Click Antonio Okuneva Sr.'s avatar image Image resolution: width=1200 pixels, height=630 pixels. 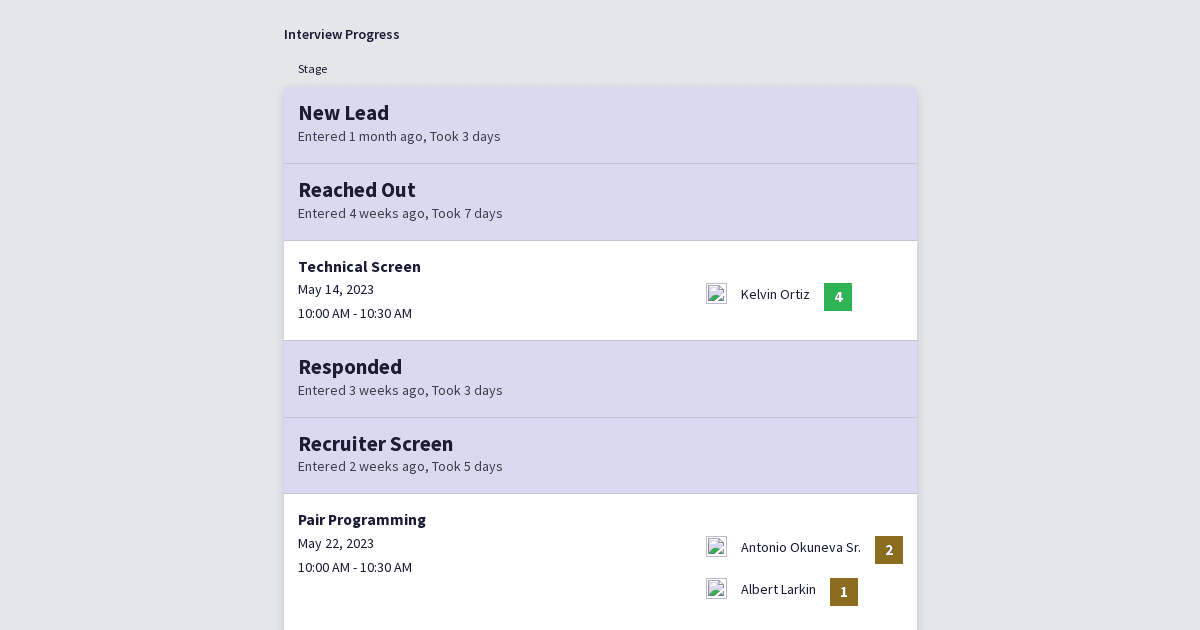click(x=716, y=546)
